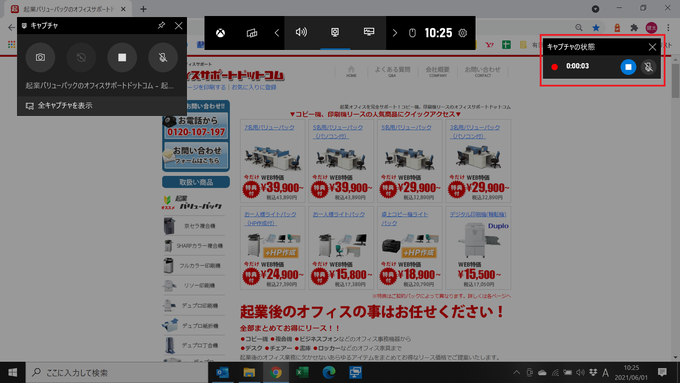Click the page vertical scrollbar

click(x=675, y=81)
